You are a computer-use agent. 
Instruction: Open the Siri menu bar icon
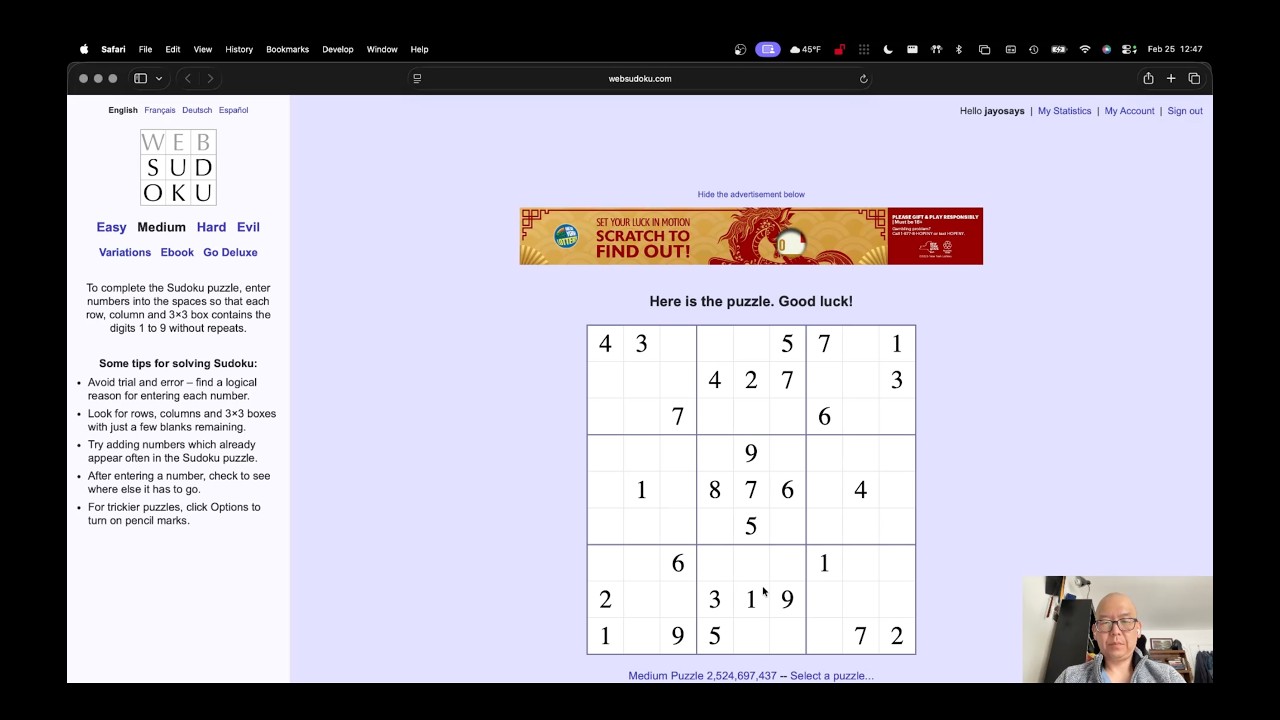pyautogui.click(x=1107, y=49)
